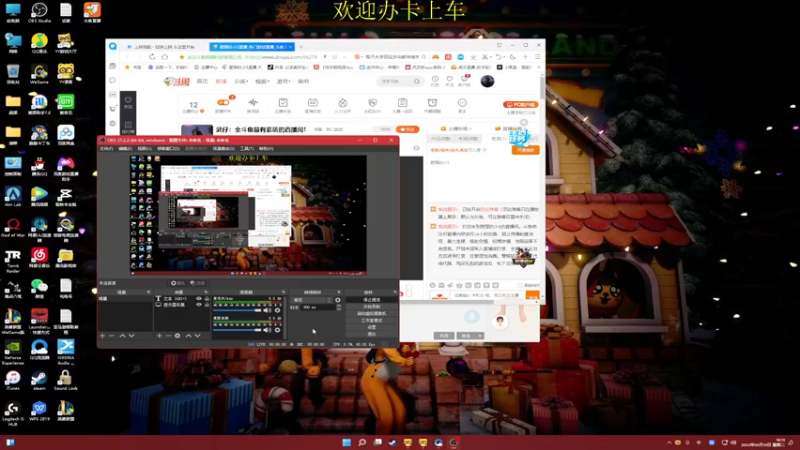Bookmark page with the star icon in address bar
Image resolution: width=800 pixels, height=450 pixels.
[182, 57]
